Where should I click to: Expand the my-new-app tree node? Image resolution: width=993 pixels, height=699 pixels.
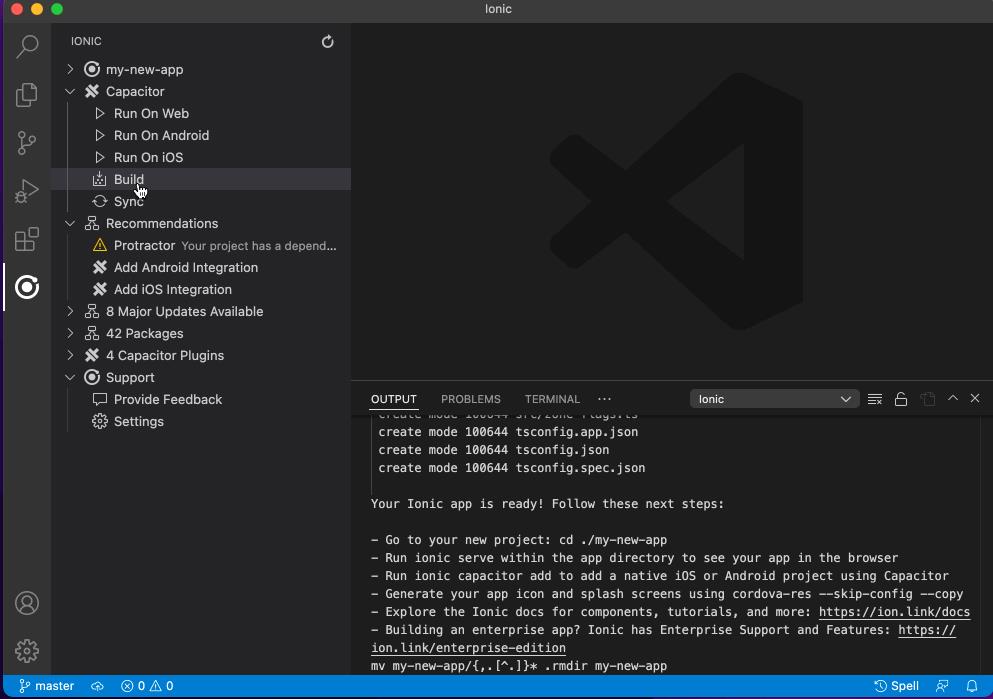(x=70, y=69)
